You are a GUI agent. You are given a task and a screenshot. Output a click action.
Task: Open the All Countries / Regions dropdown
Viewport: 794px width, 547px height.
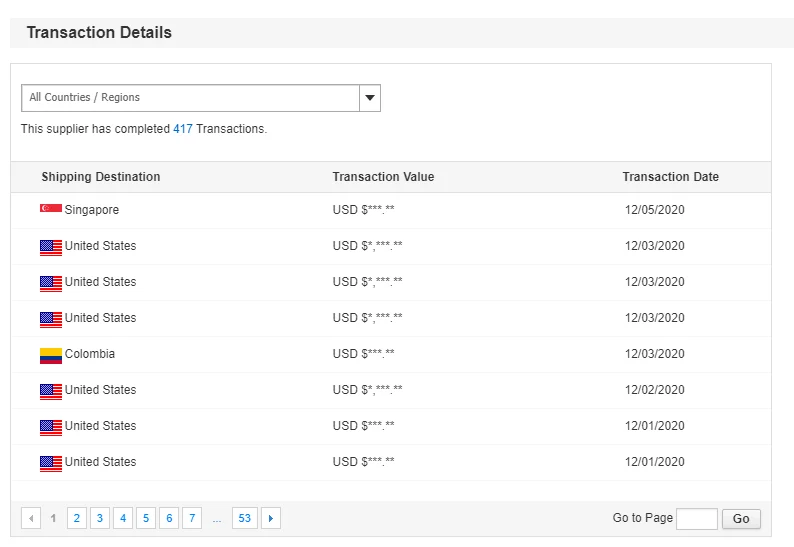(190, 98)
